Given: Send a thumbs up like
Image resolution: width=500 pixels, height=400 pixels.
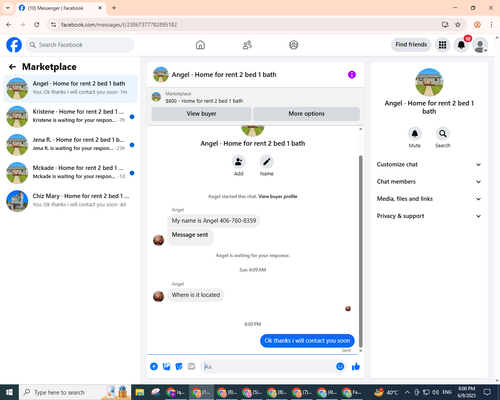Looking at the screenshot, I should click(356, 367).
